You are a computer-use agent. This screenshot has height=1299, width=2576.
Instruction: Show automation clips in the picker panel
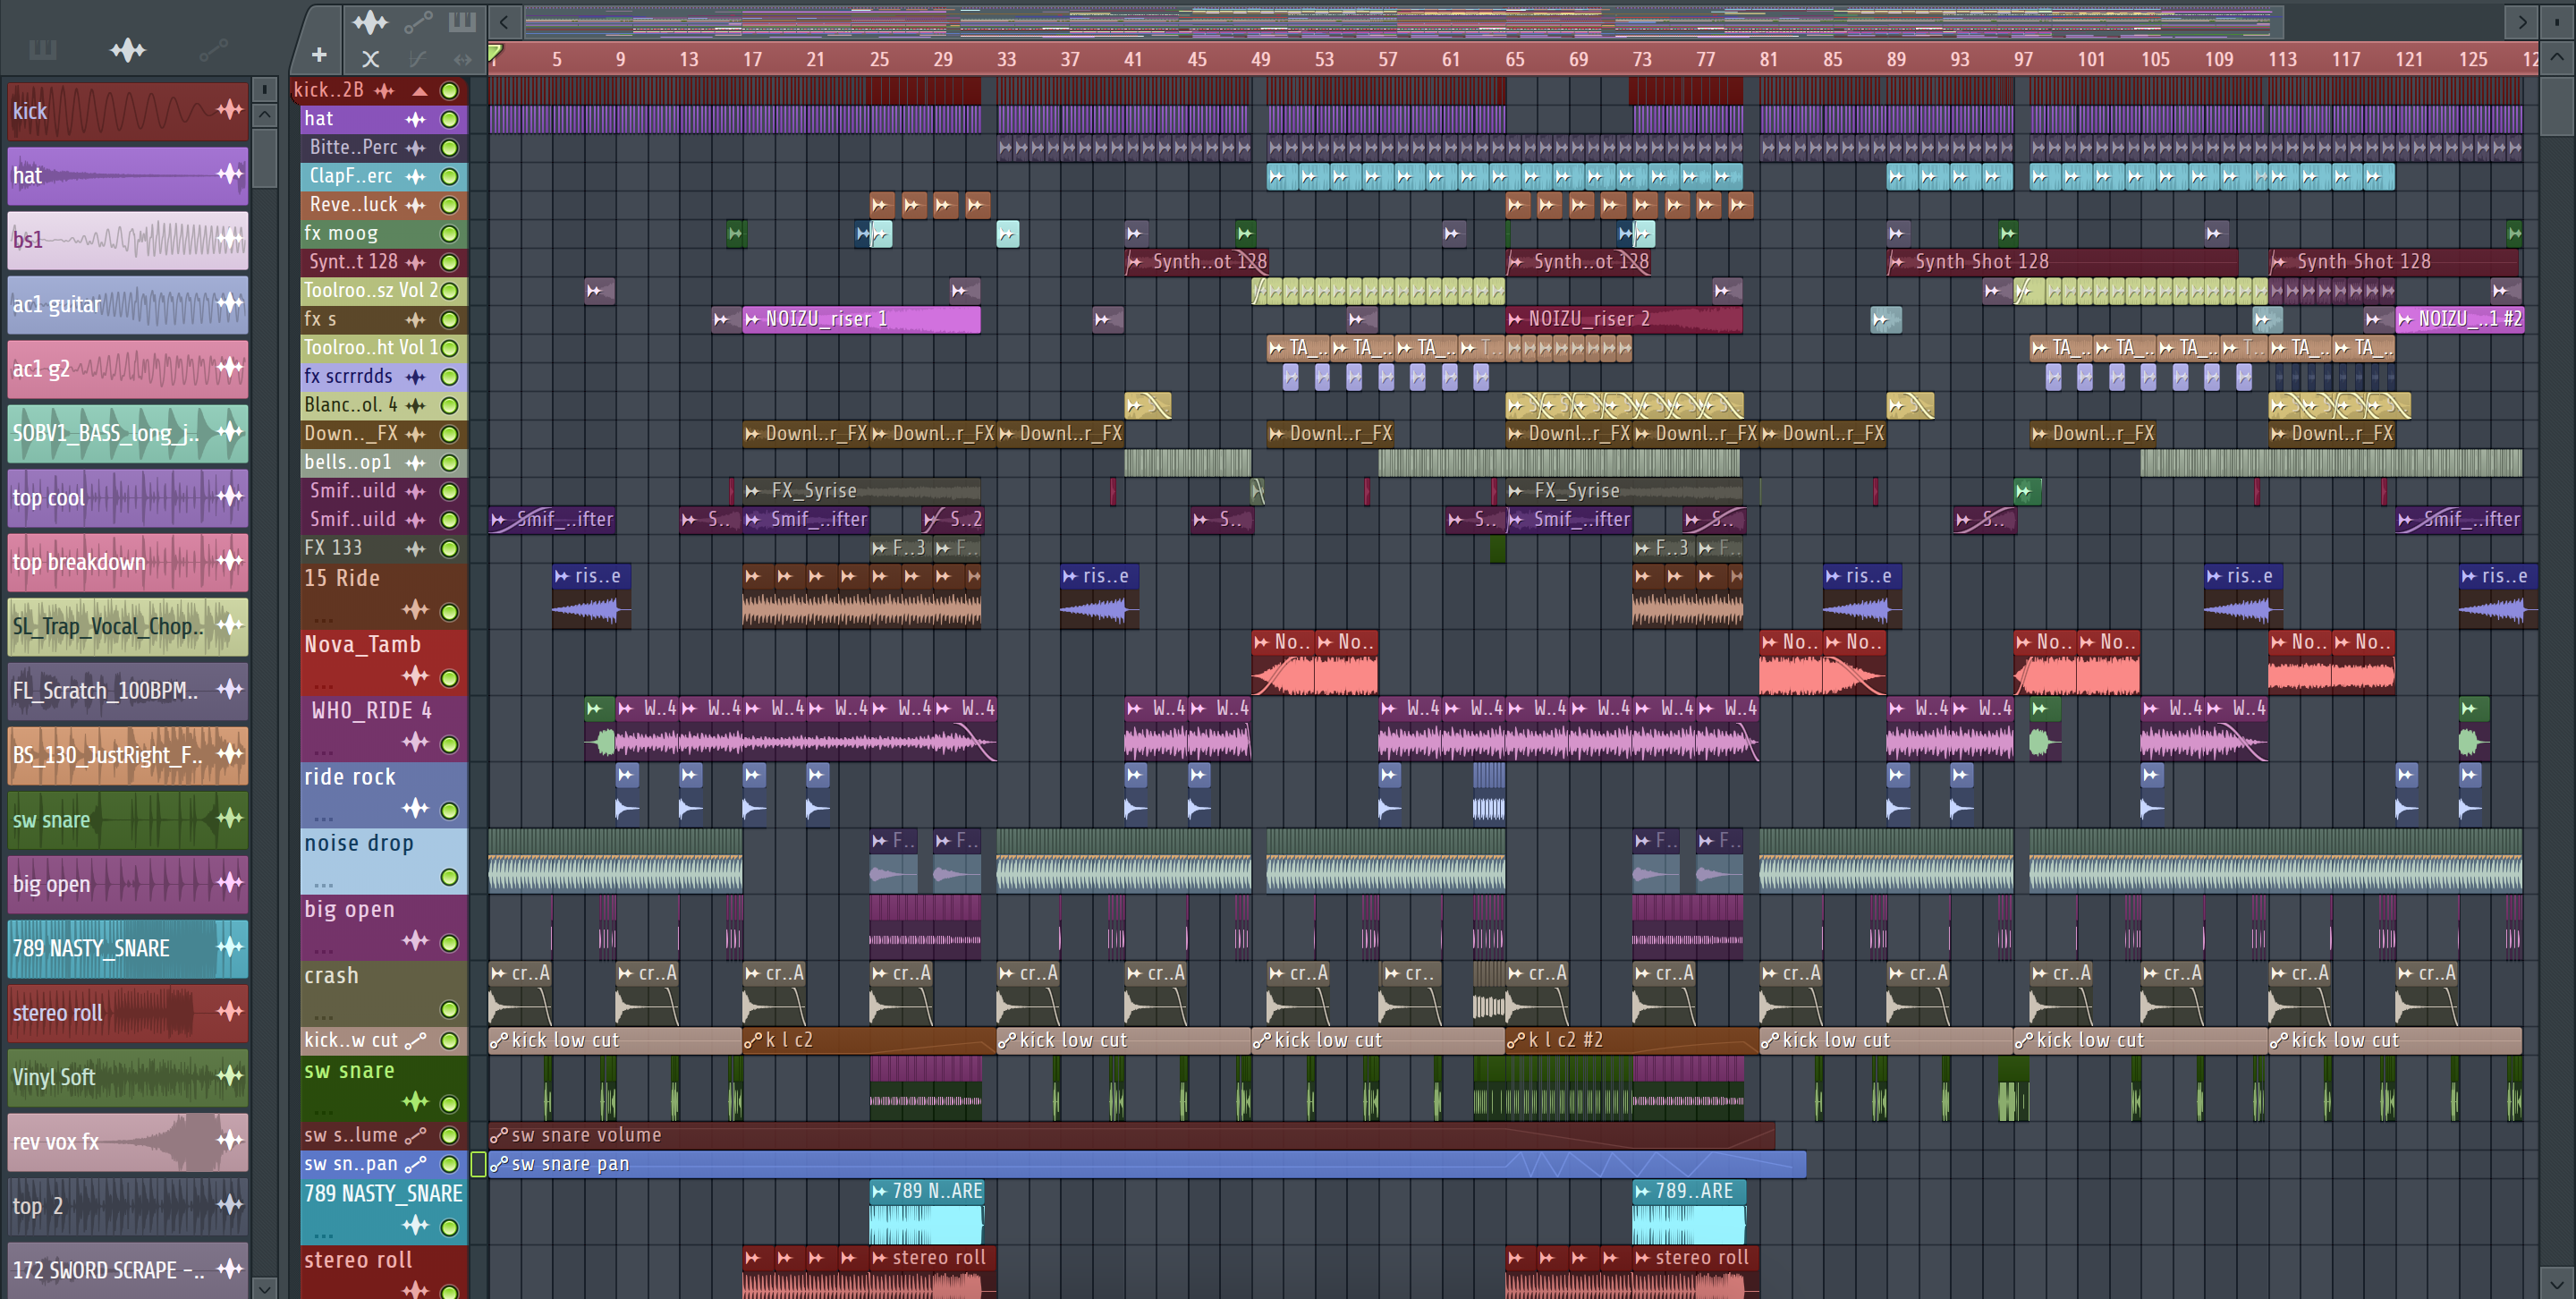pyautogui.click(x=213, y=50)
